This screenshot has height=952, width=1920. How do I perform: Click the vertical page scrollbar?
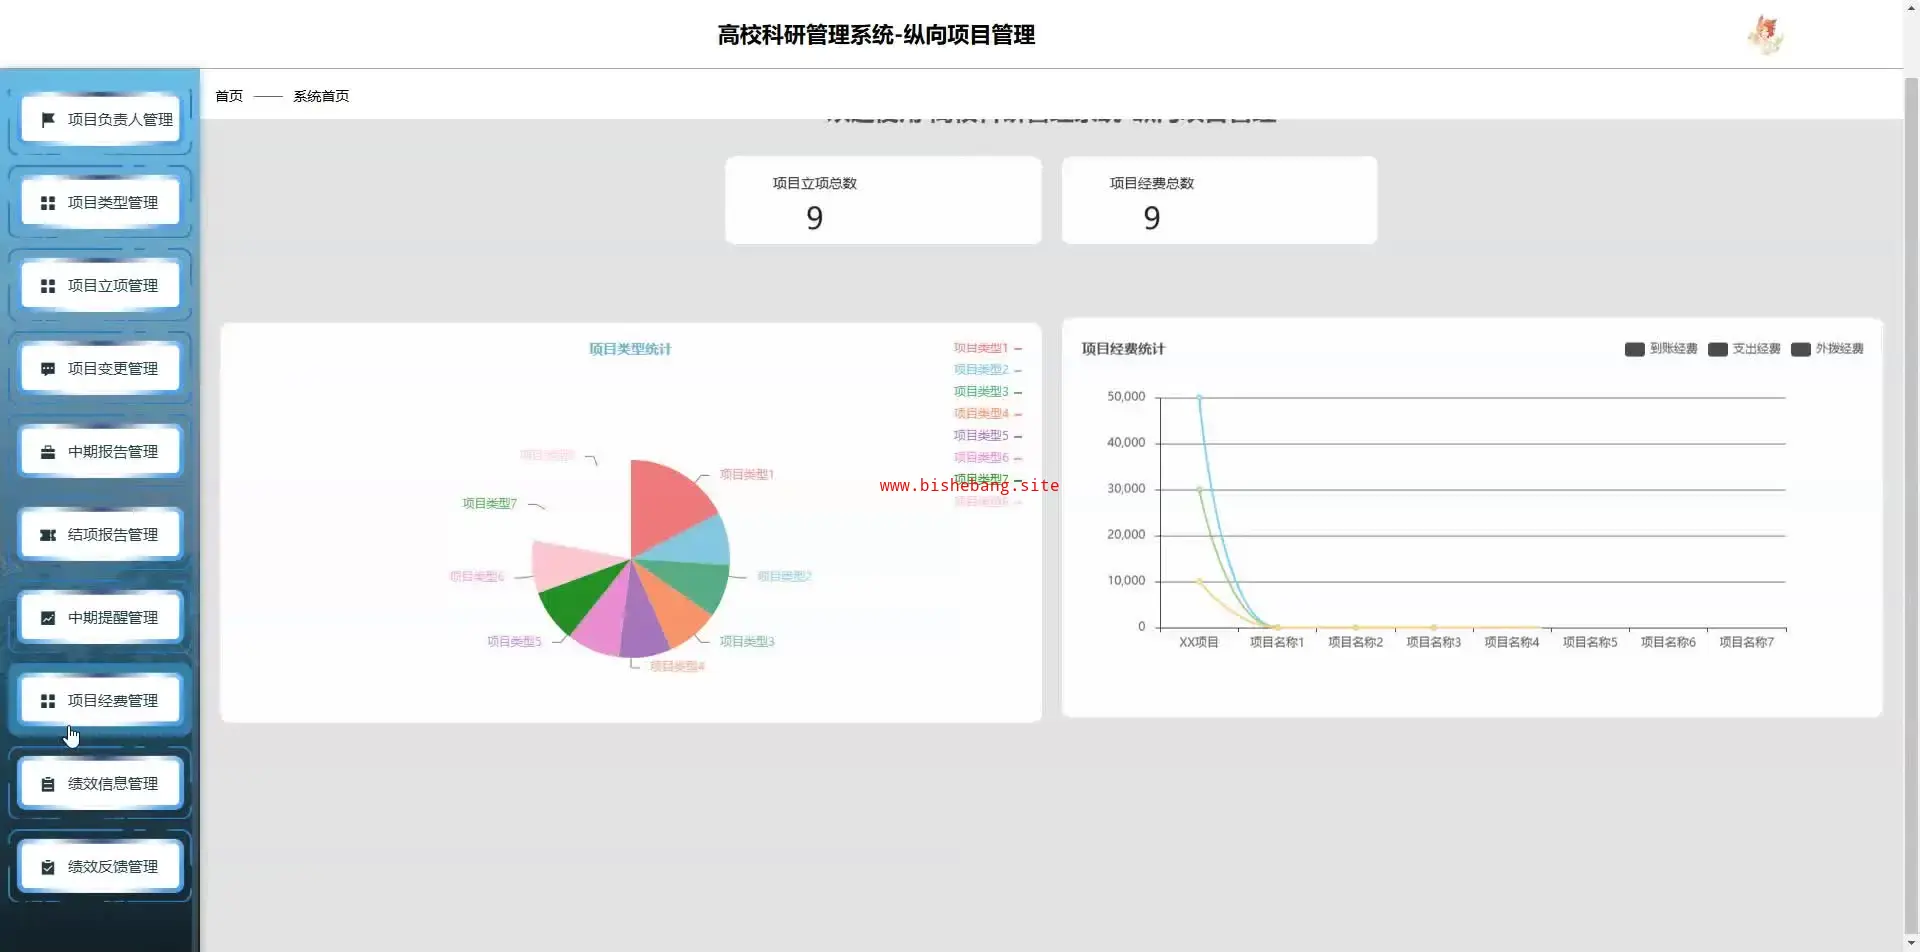coord(1911,500)
